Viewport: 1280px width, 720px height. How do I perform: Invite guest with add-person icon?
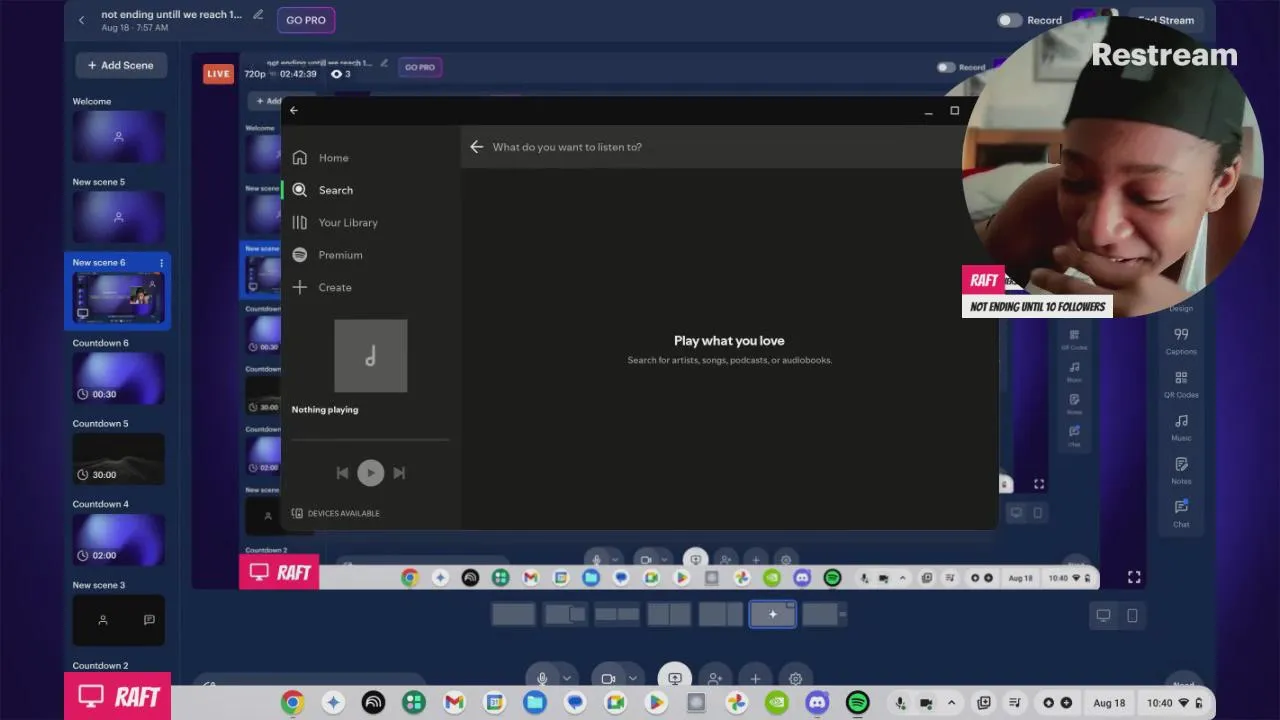[715, 679]
